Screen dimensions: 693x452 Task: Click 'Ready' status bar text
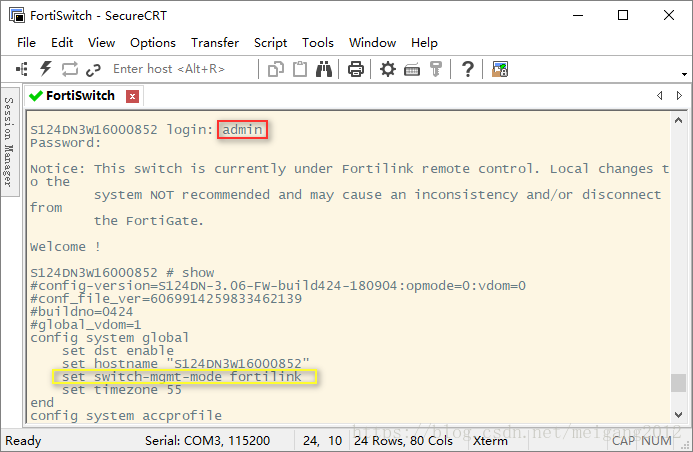point(23,441)
